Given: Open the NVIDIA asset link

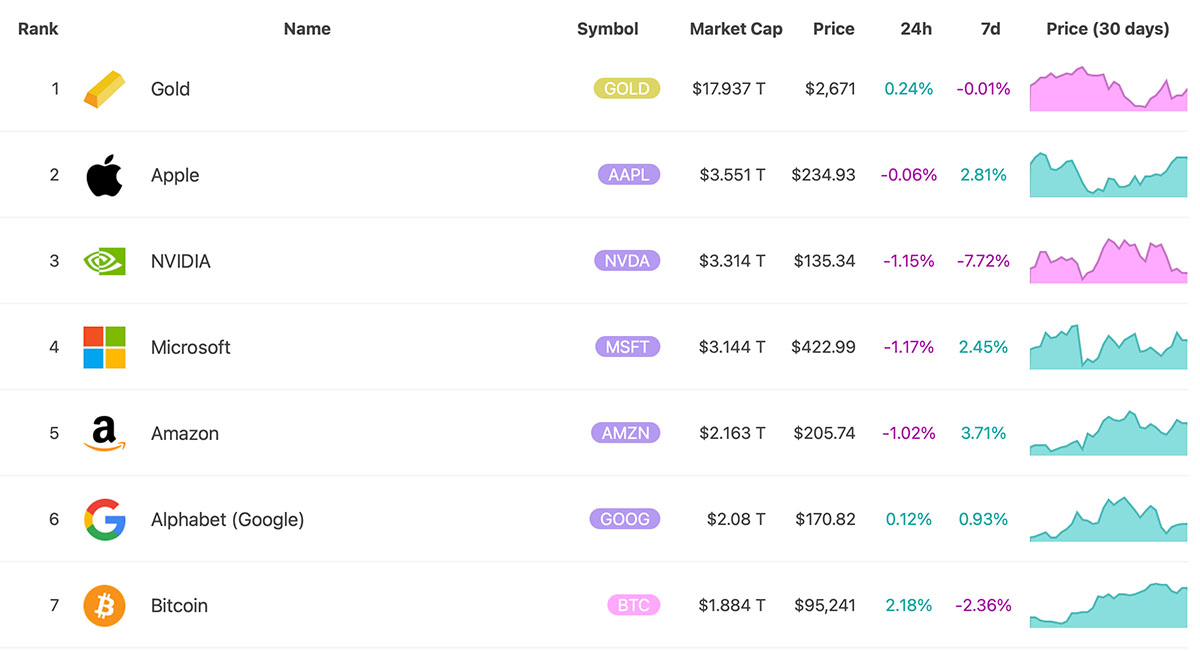Looking at the screenshot, I should (x=181, y=261).
